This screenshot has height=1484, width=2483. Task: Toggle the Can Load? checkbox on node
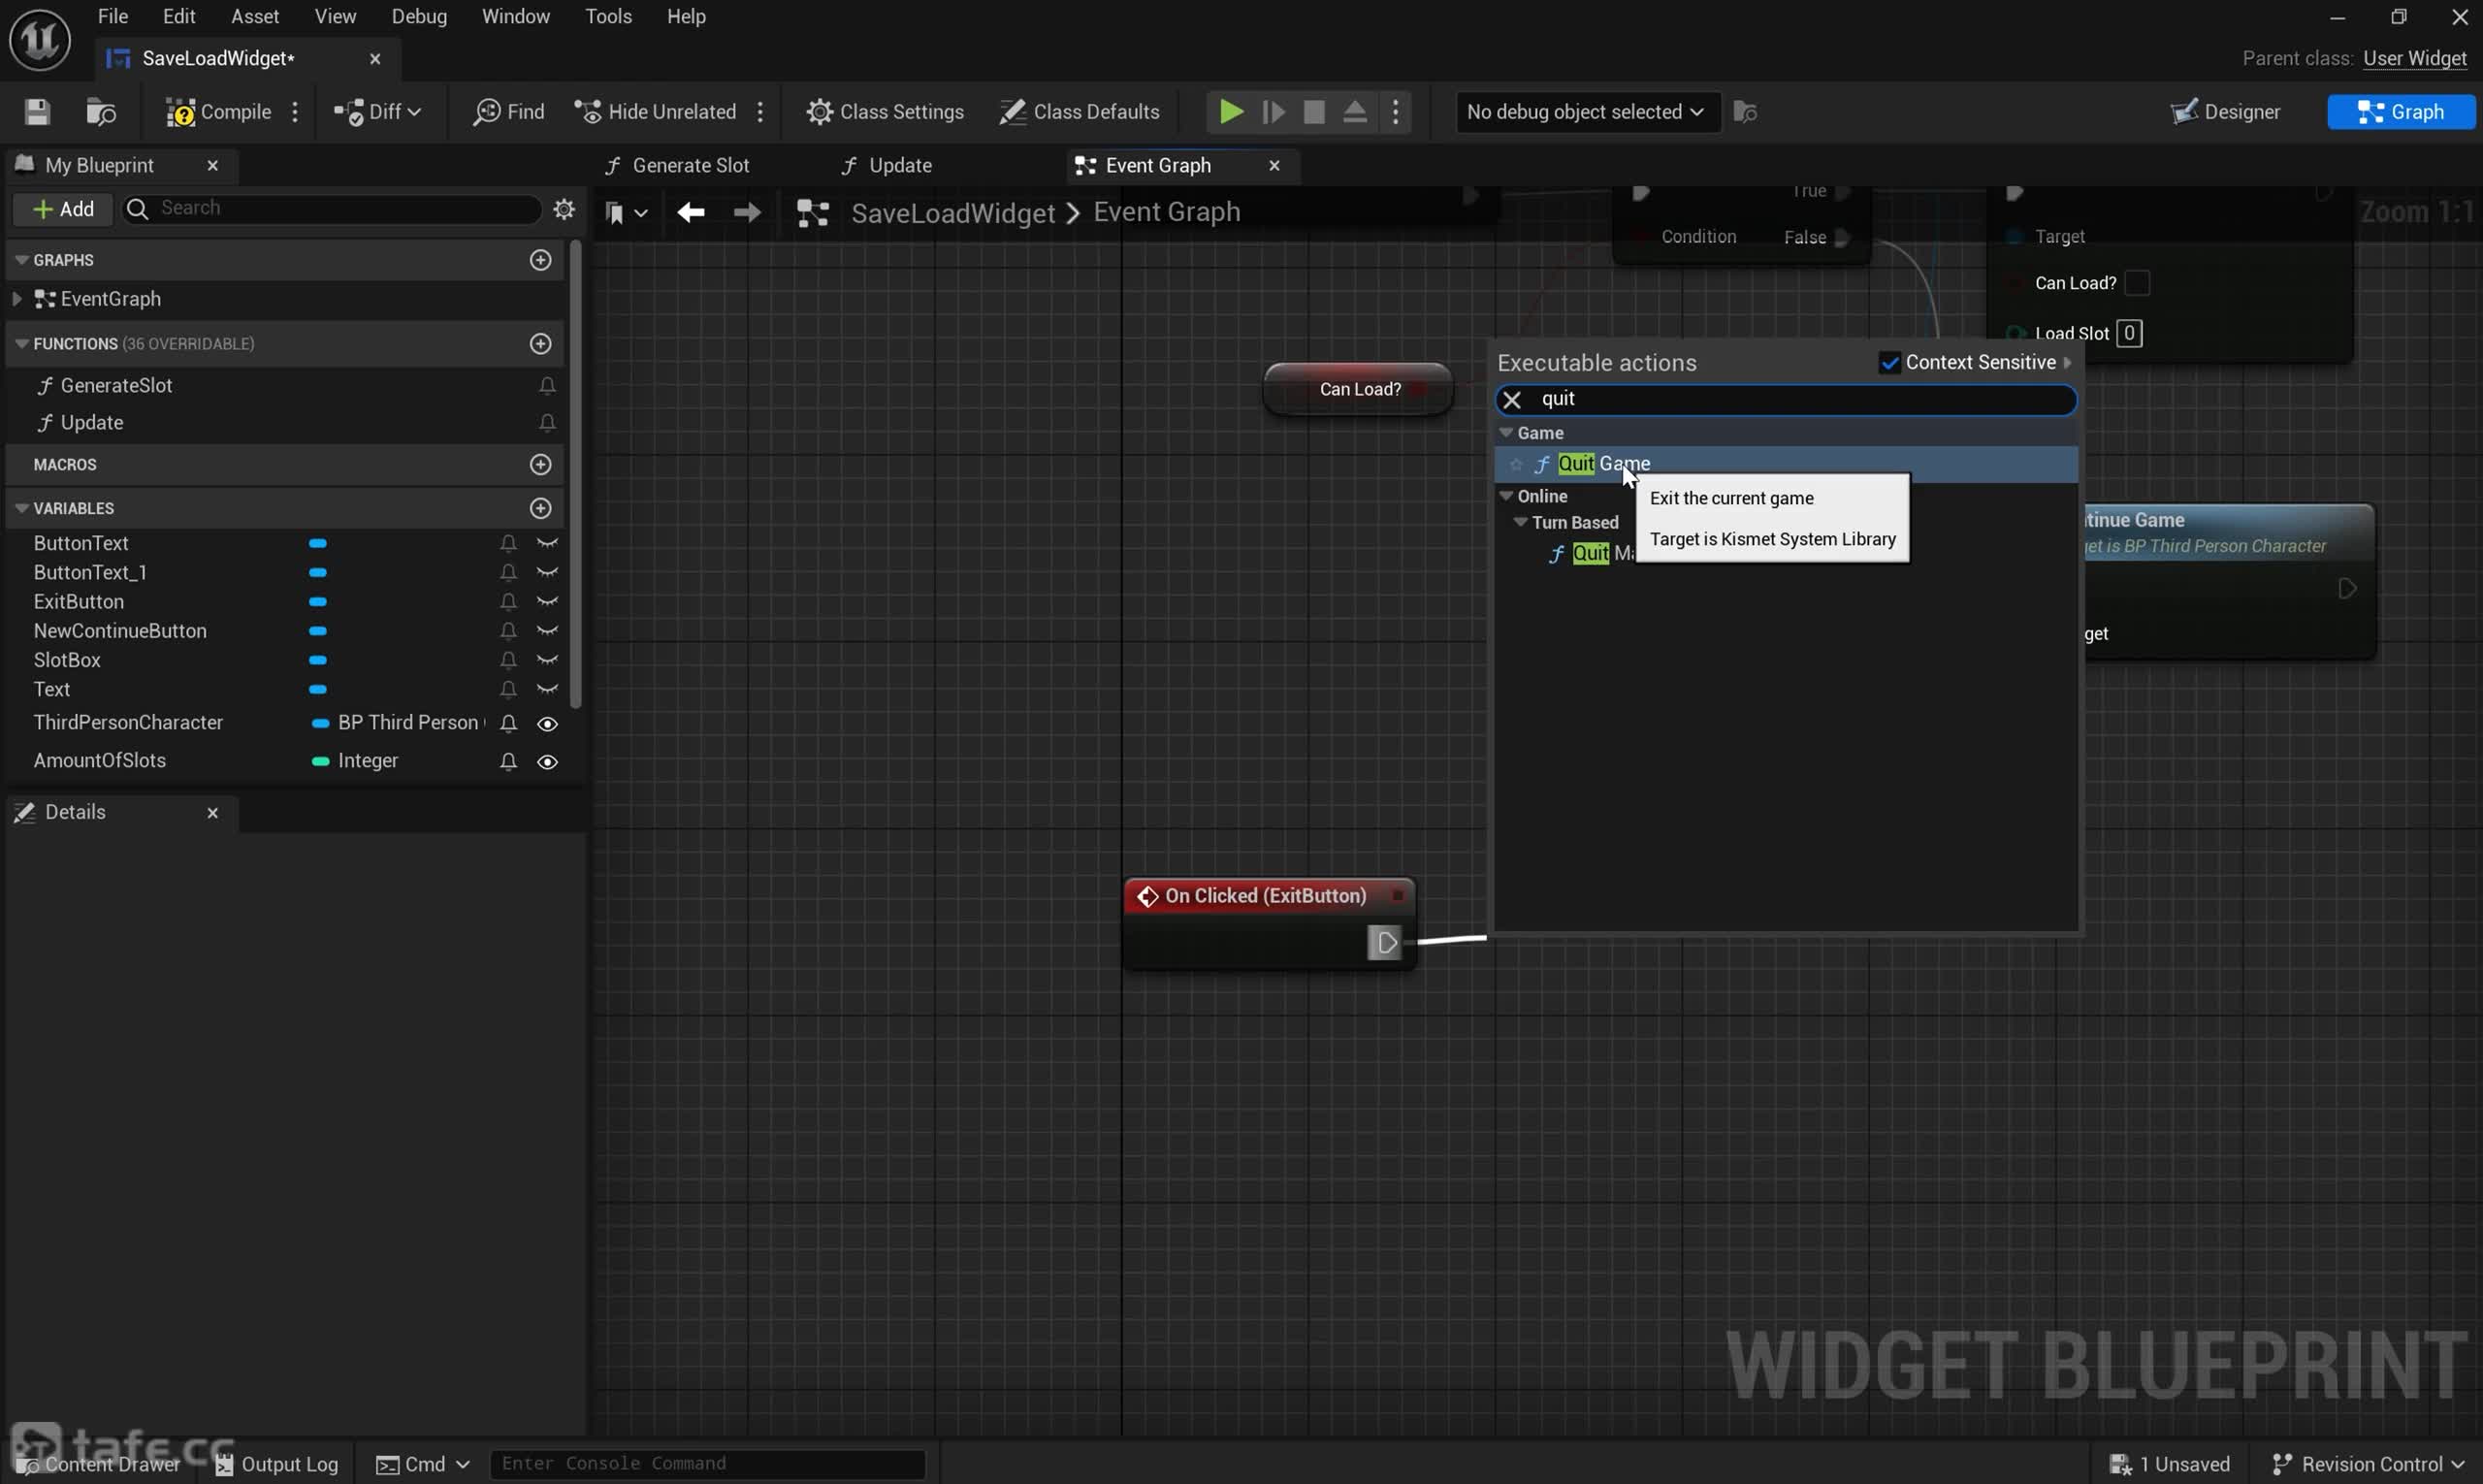coord(2137,284)
